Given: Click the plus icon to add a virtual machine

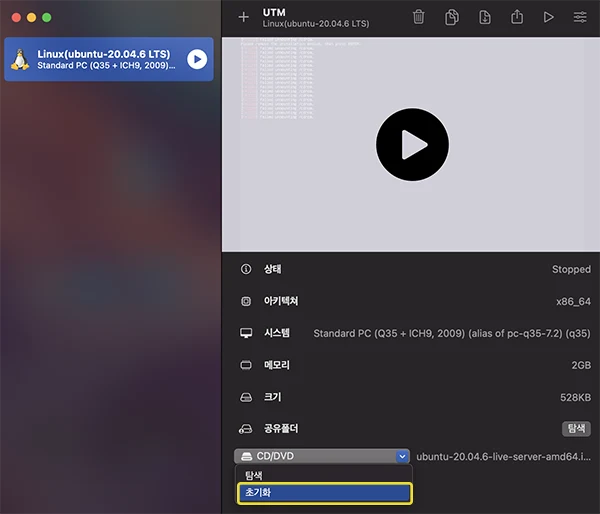Looking at the screenshot, I should point(243,17).
